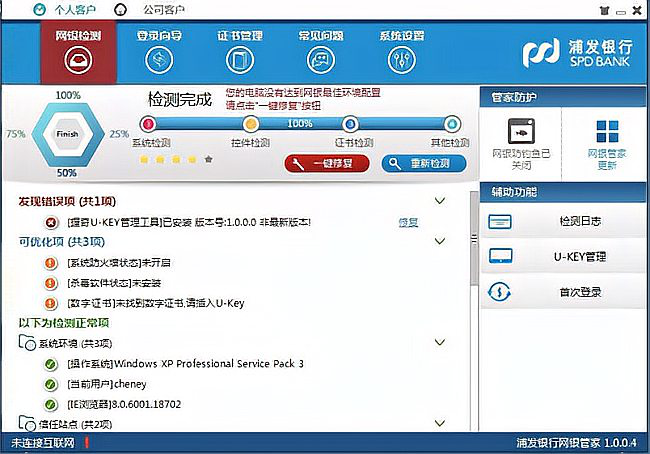The height and width of the screenshot is (454, 650).
Task: Click the 其他检测 step marker
Action: [x=452, y=124]
